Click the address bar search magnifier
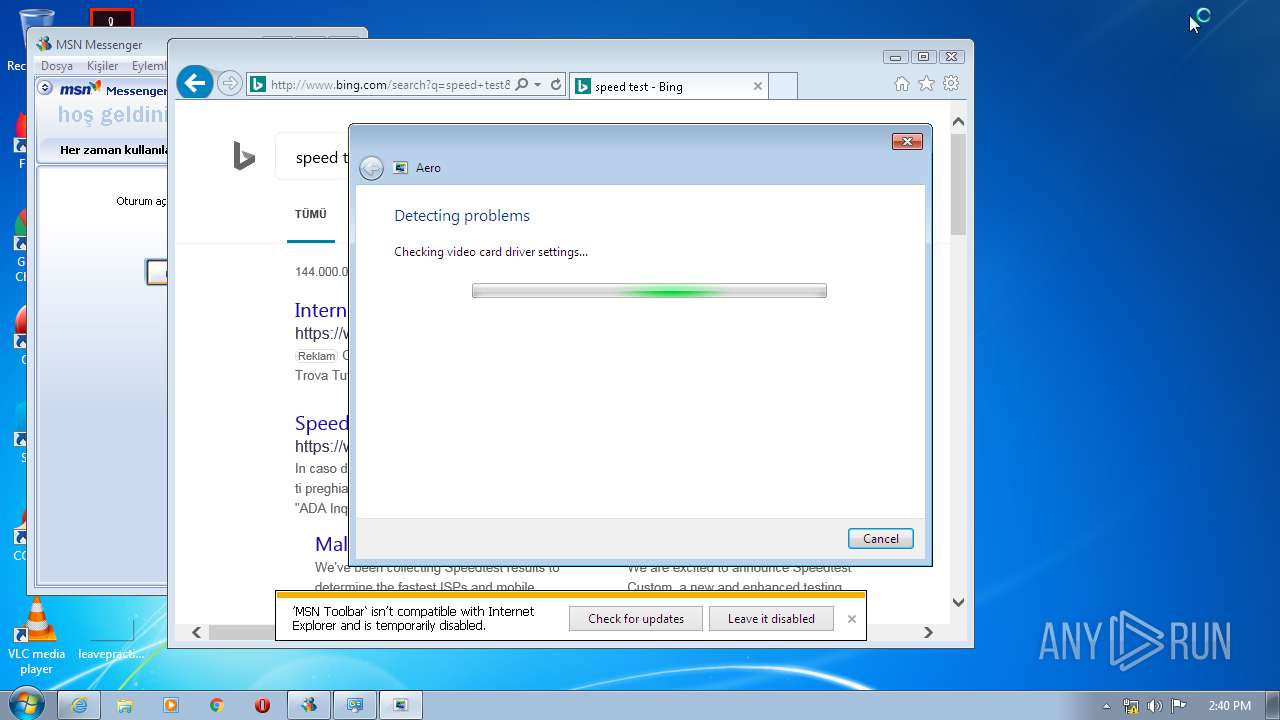The height and width of the screenshot is (720, 1280). (x=521, y=85)
